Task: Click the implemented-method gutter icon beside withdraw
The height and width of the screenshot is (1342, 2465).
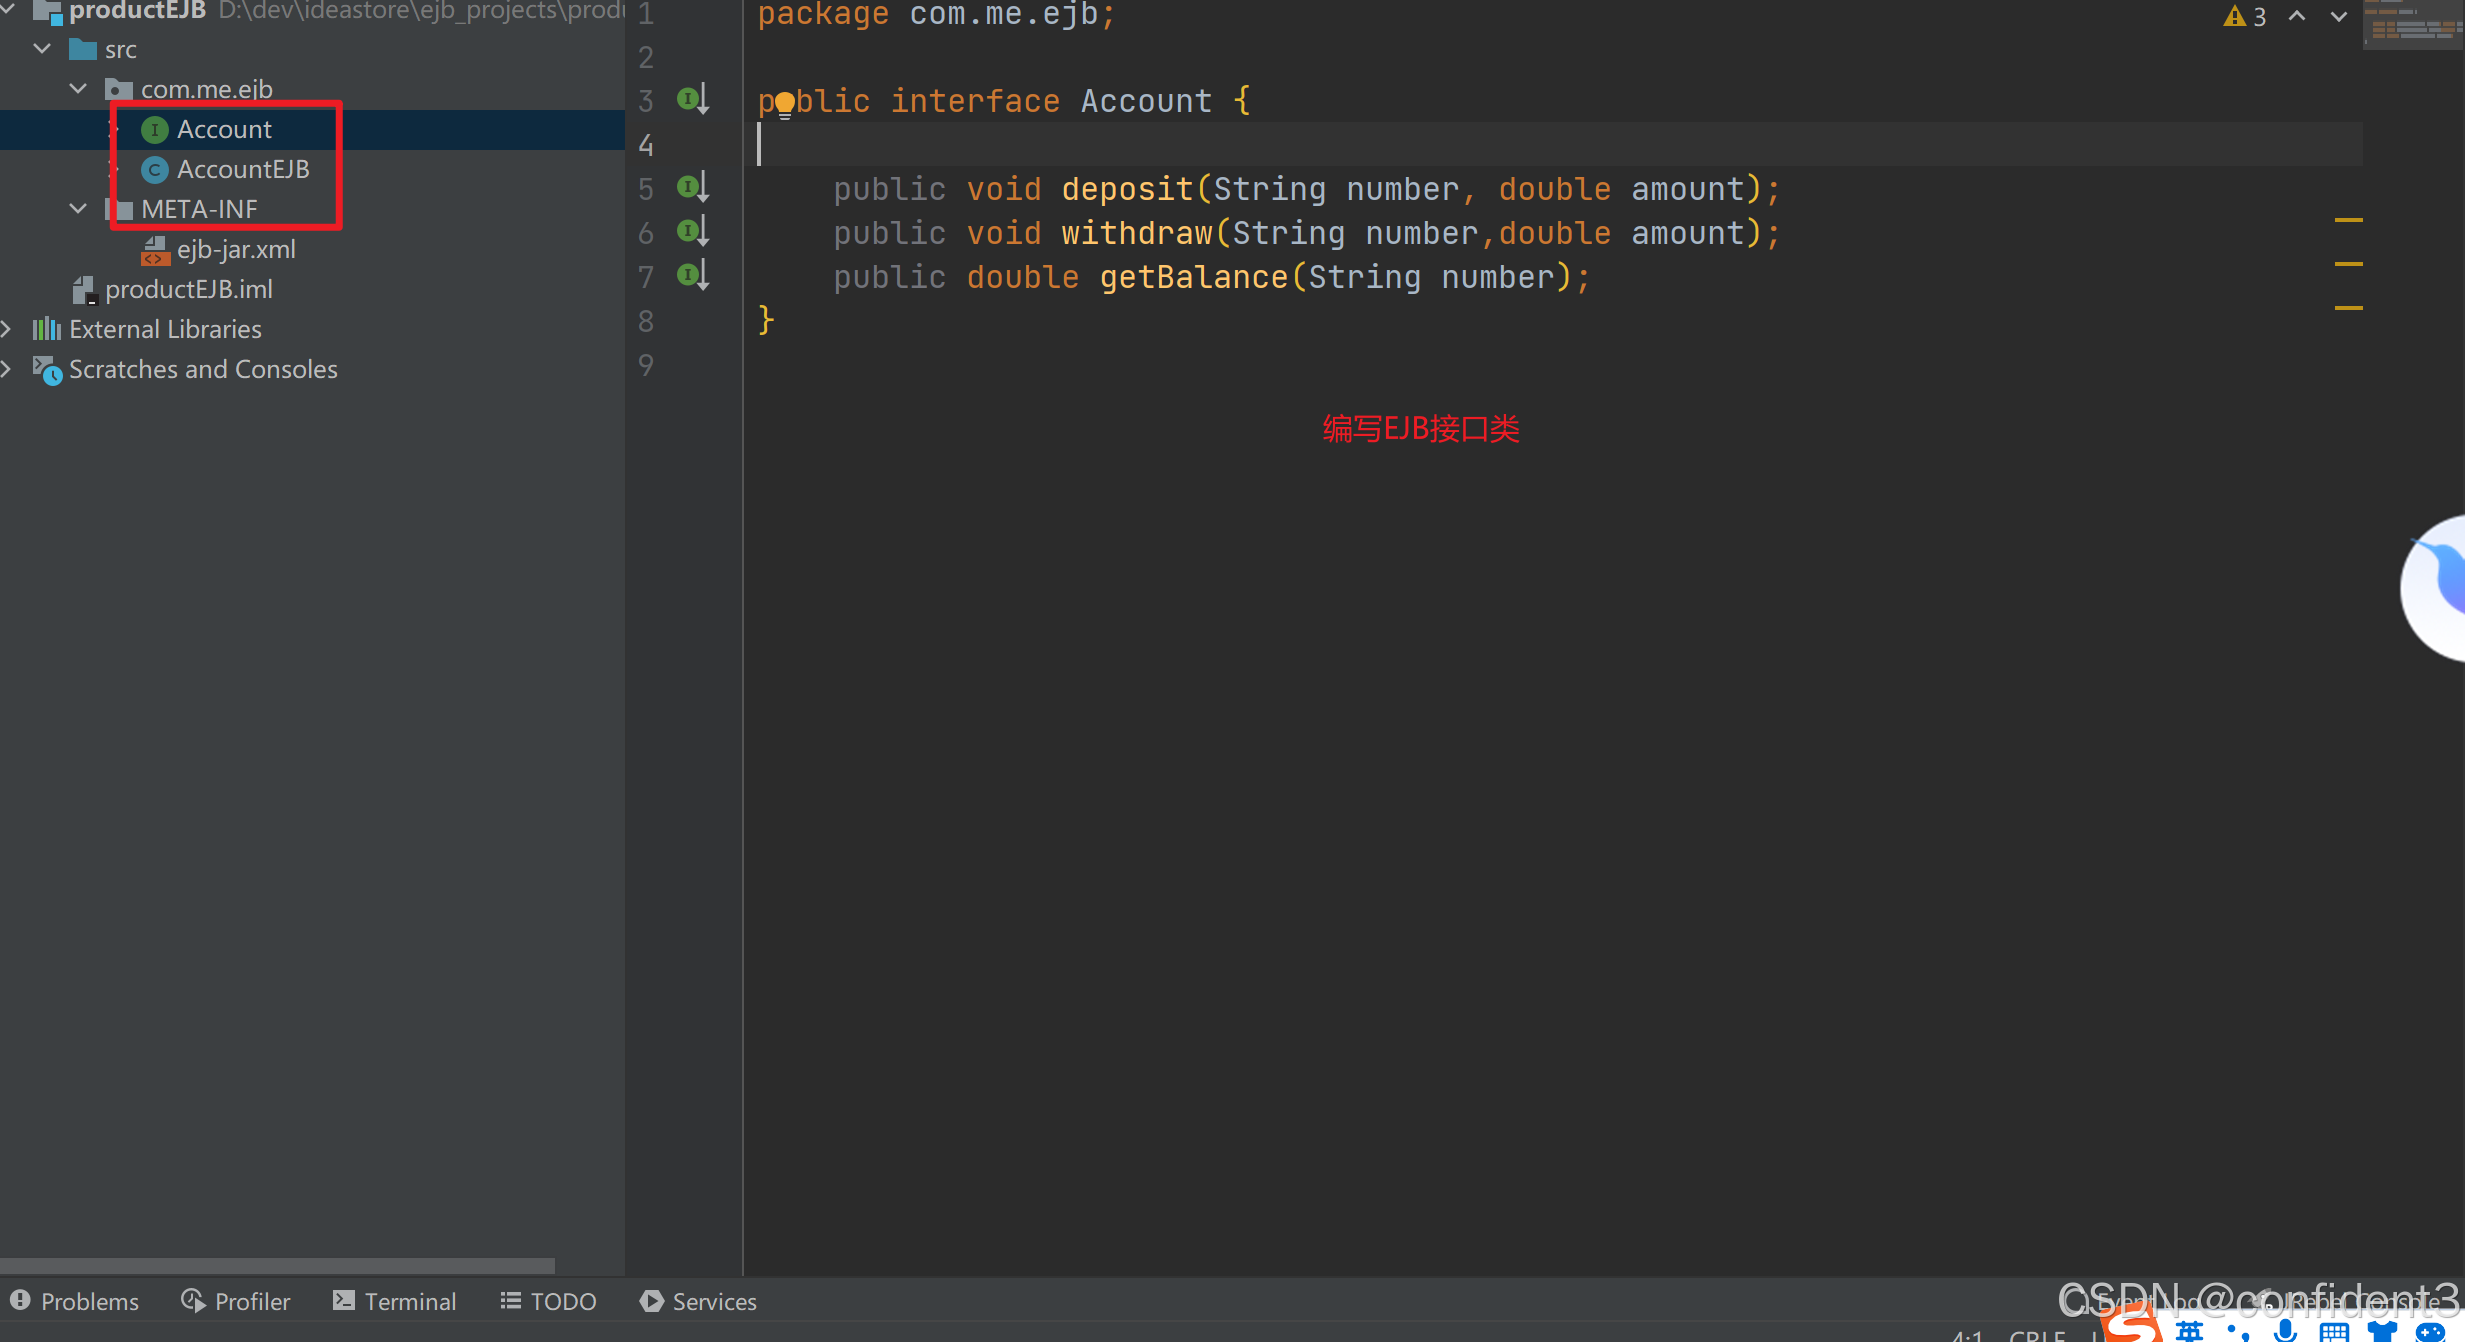Action: 692,231
